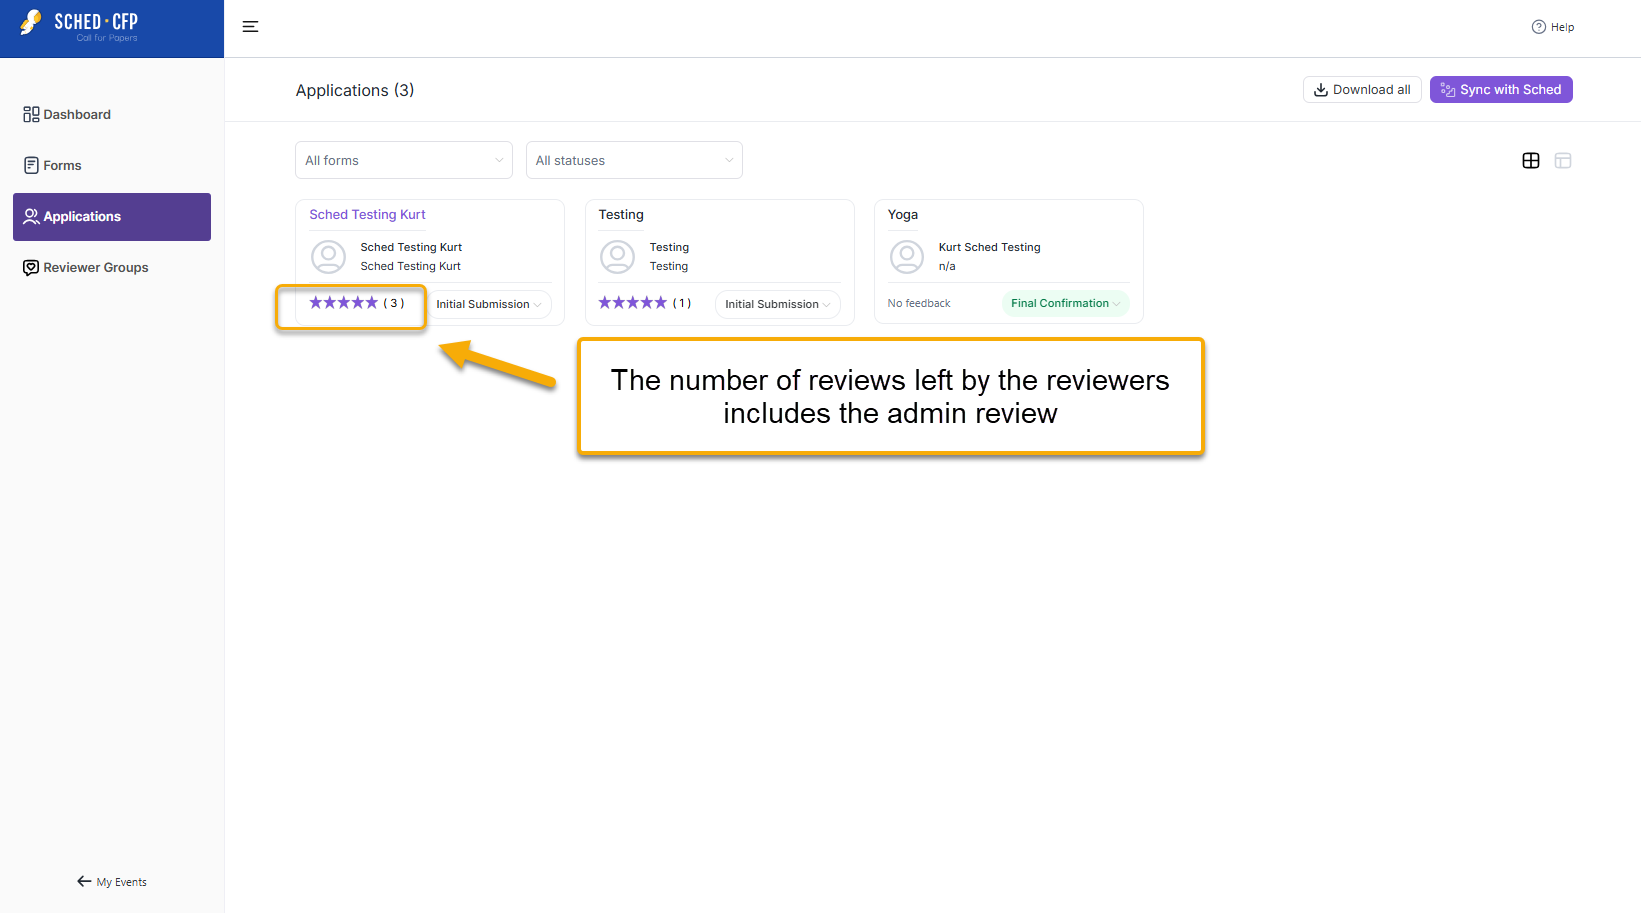
Task: Click avatar on Sched Testing Kurt card
Action: click(x=328, y=257)
